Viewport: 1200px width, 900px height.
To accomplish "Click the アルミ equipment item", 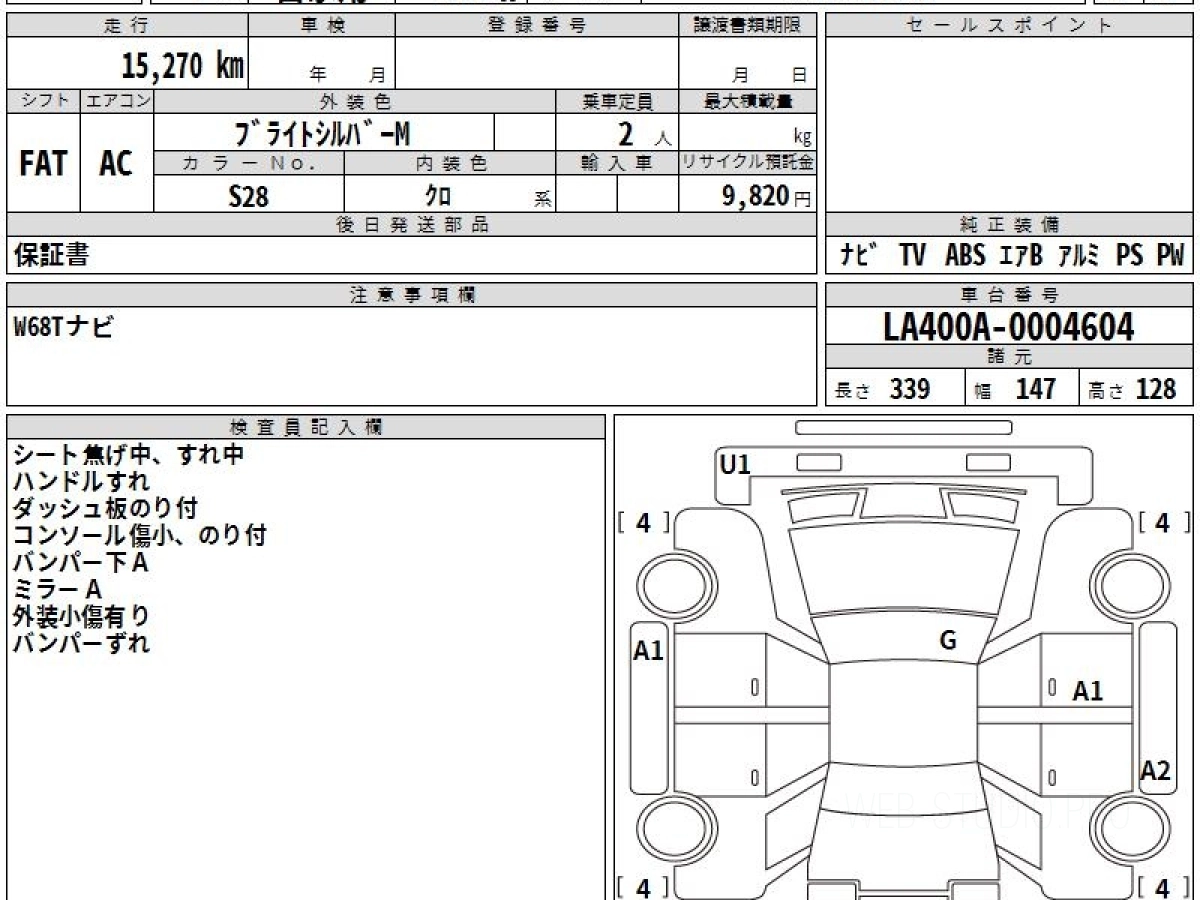I will coord(1079,256).
